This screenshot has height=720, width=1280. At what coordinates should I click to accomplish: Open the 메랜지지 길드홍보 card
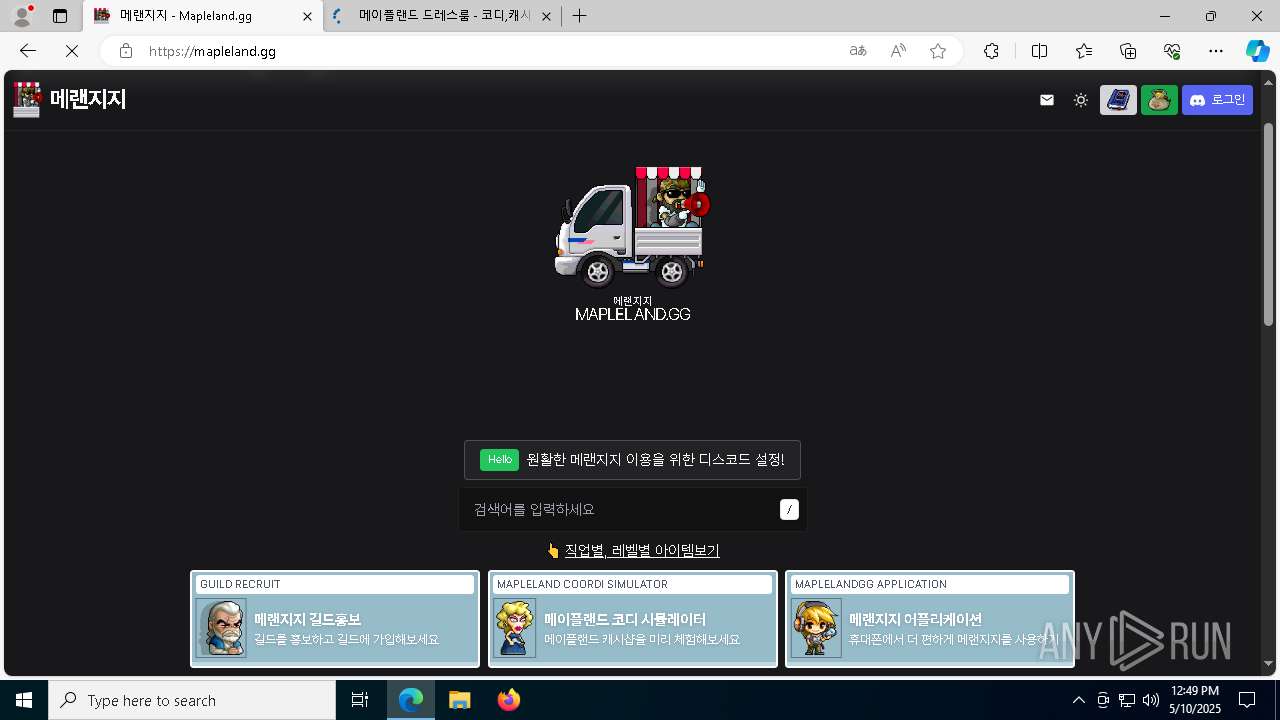coord(335,619)
